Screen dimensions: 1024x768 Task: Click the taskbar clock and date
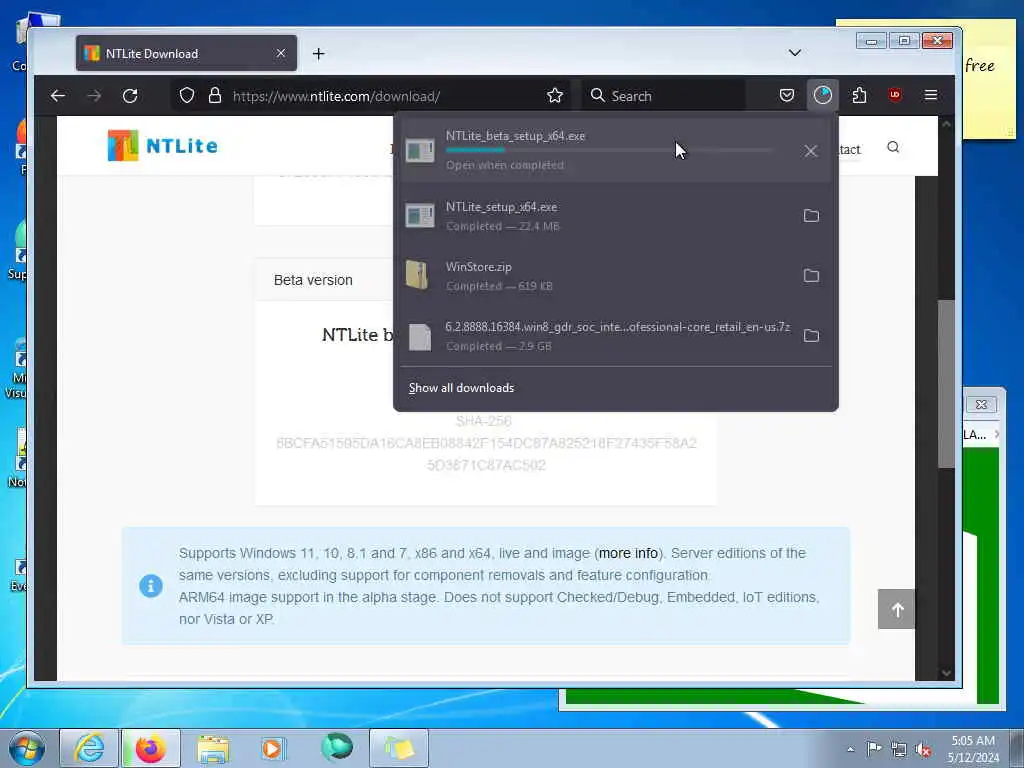click(x=973, y=749)
